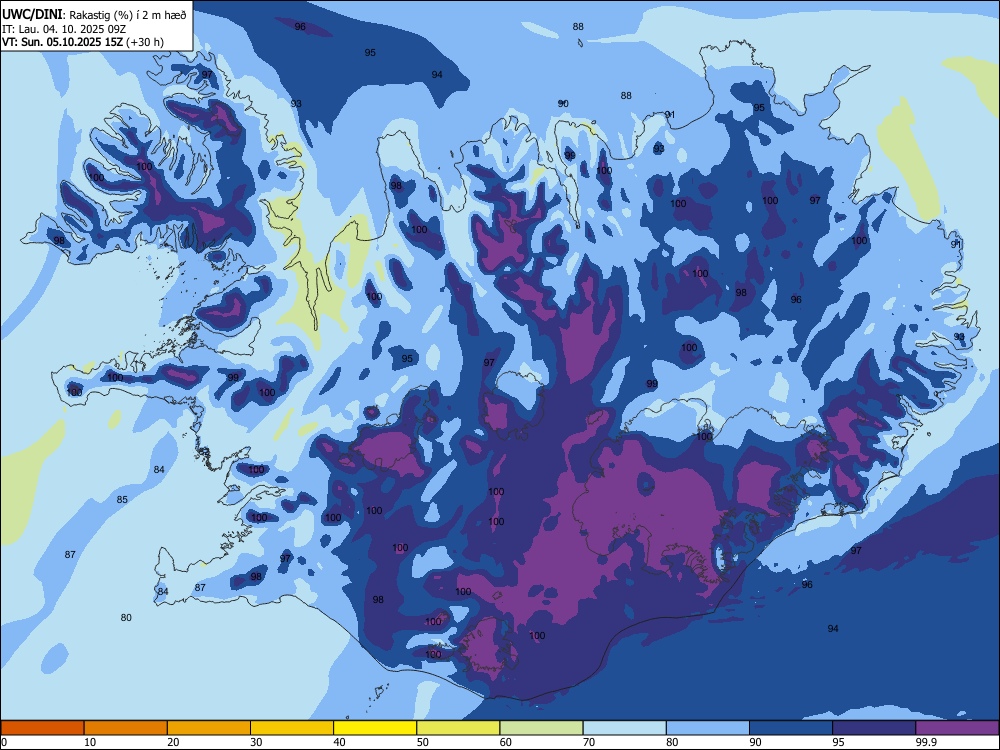Image resolution: width=1000 pixels, height=750 pixels.
Task: Pick the amber 20–30 legend swatch
Action: pos(209,728)
